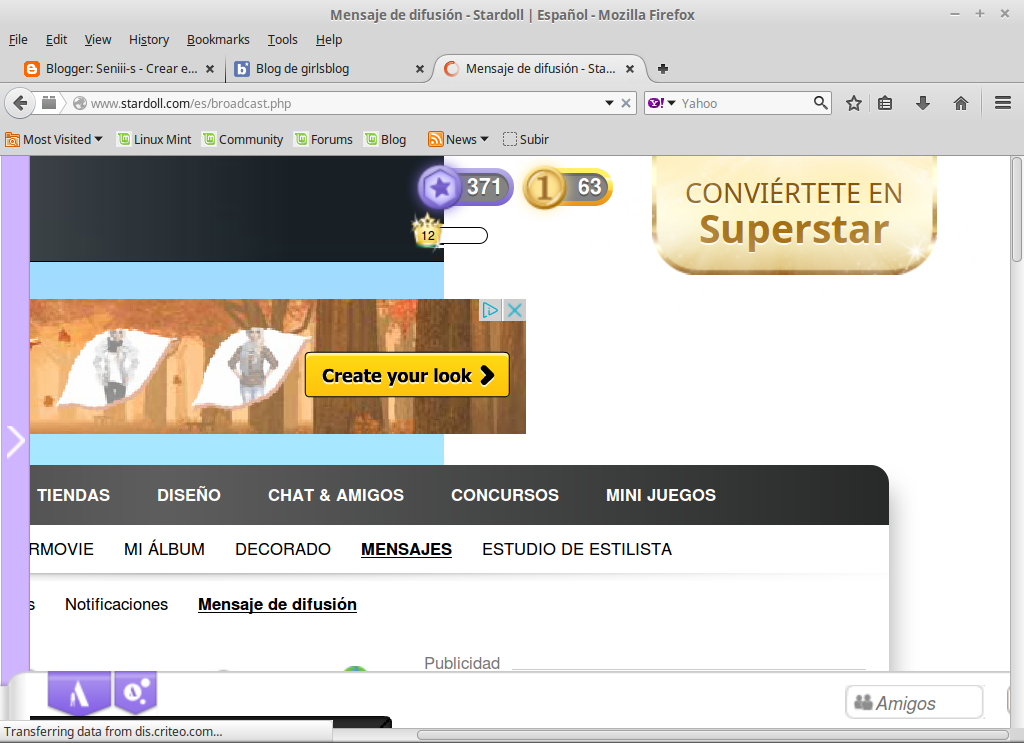Open Linux Mint bookmark
Viewport: 1024px width, 743px height.
[x=155, y=139]
